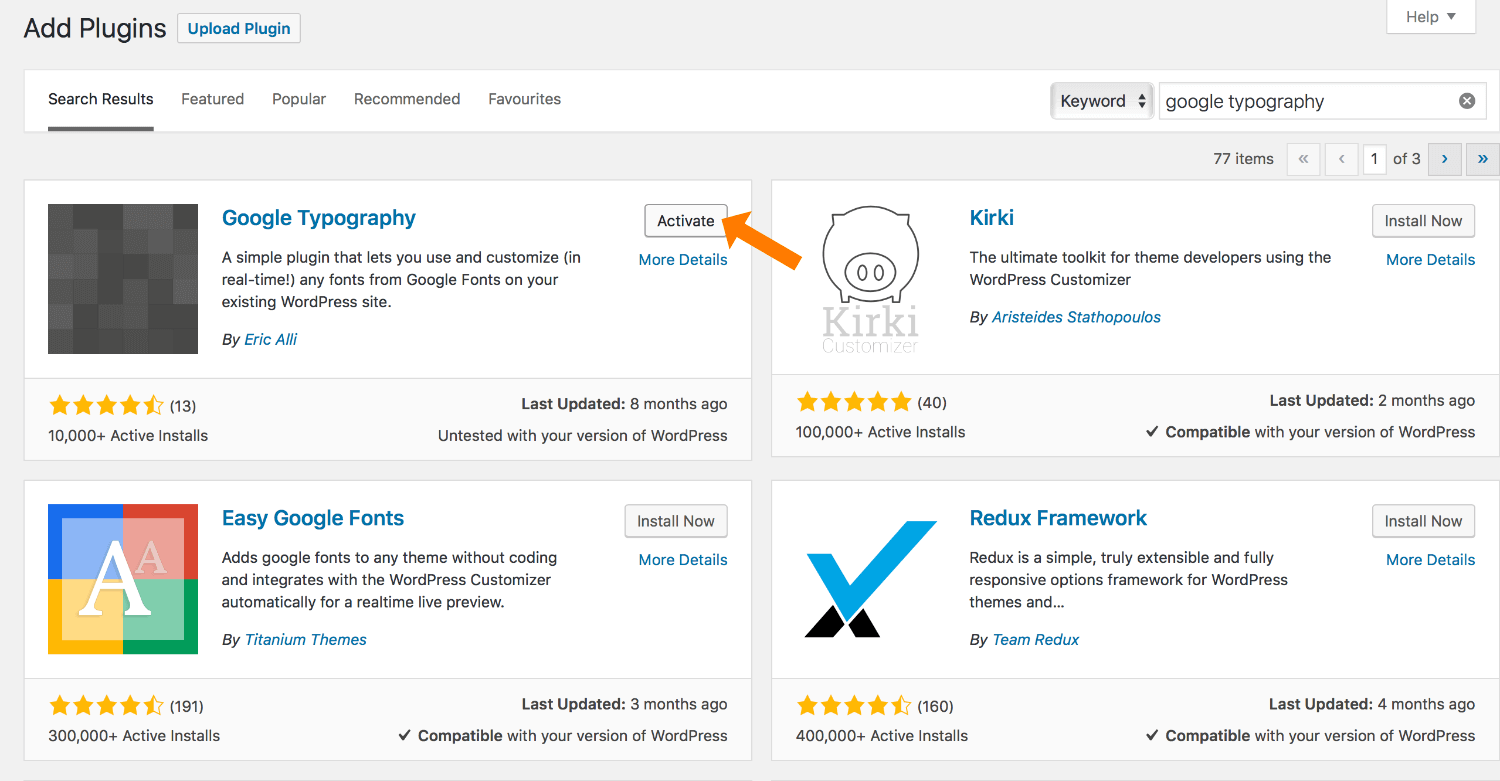Open author Eric Alli link
Screen dimensions: 1500x781
point(271,339)
